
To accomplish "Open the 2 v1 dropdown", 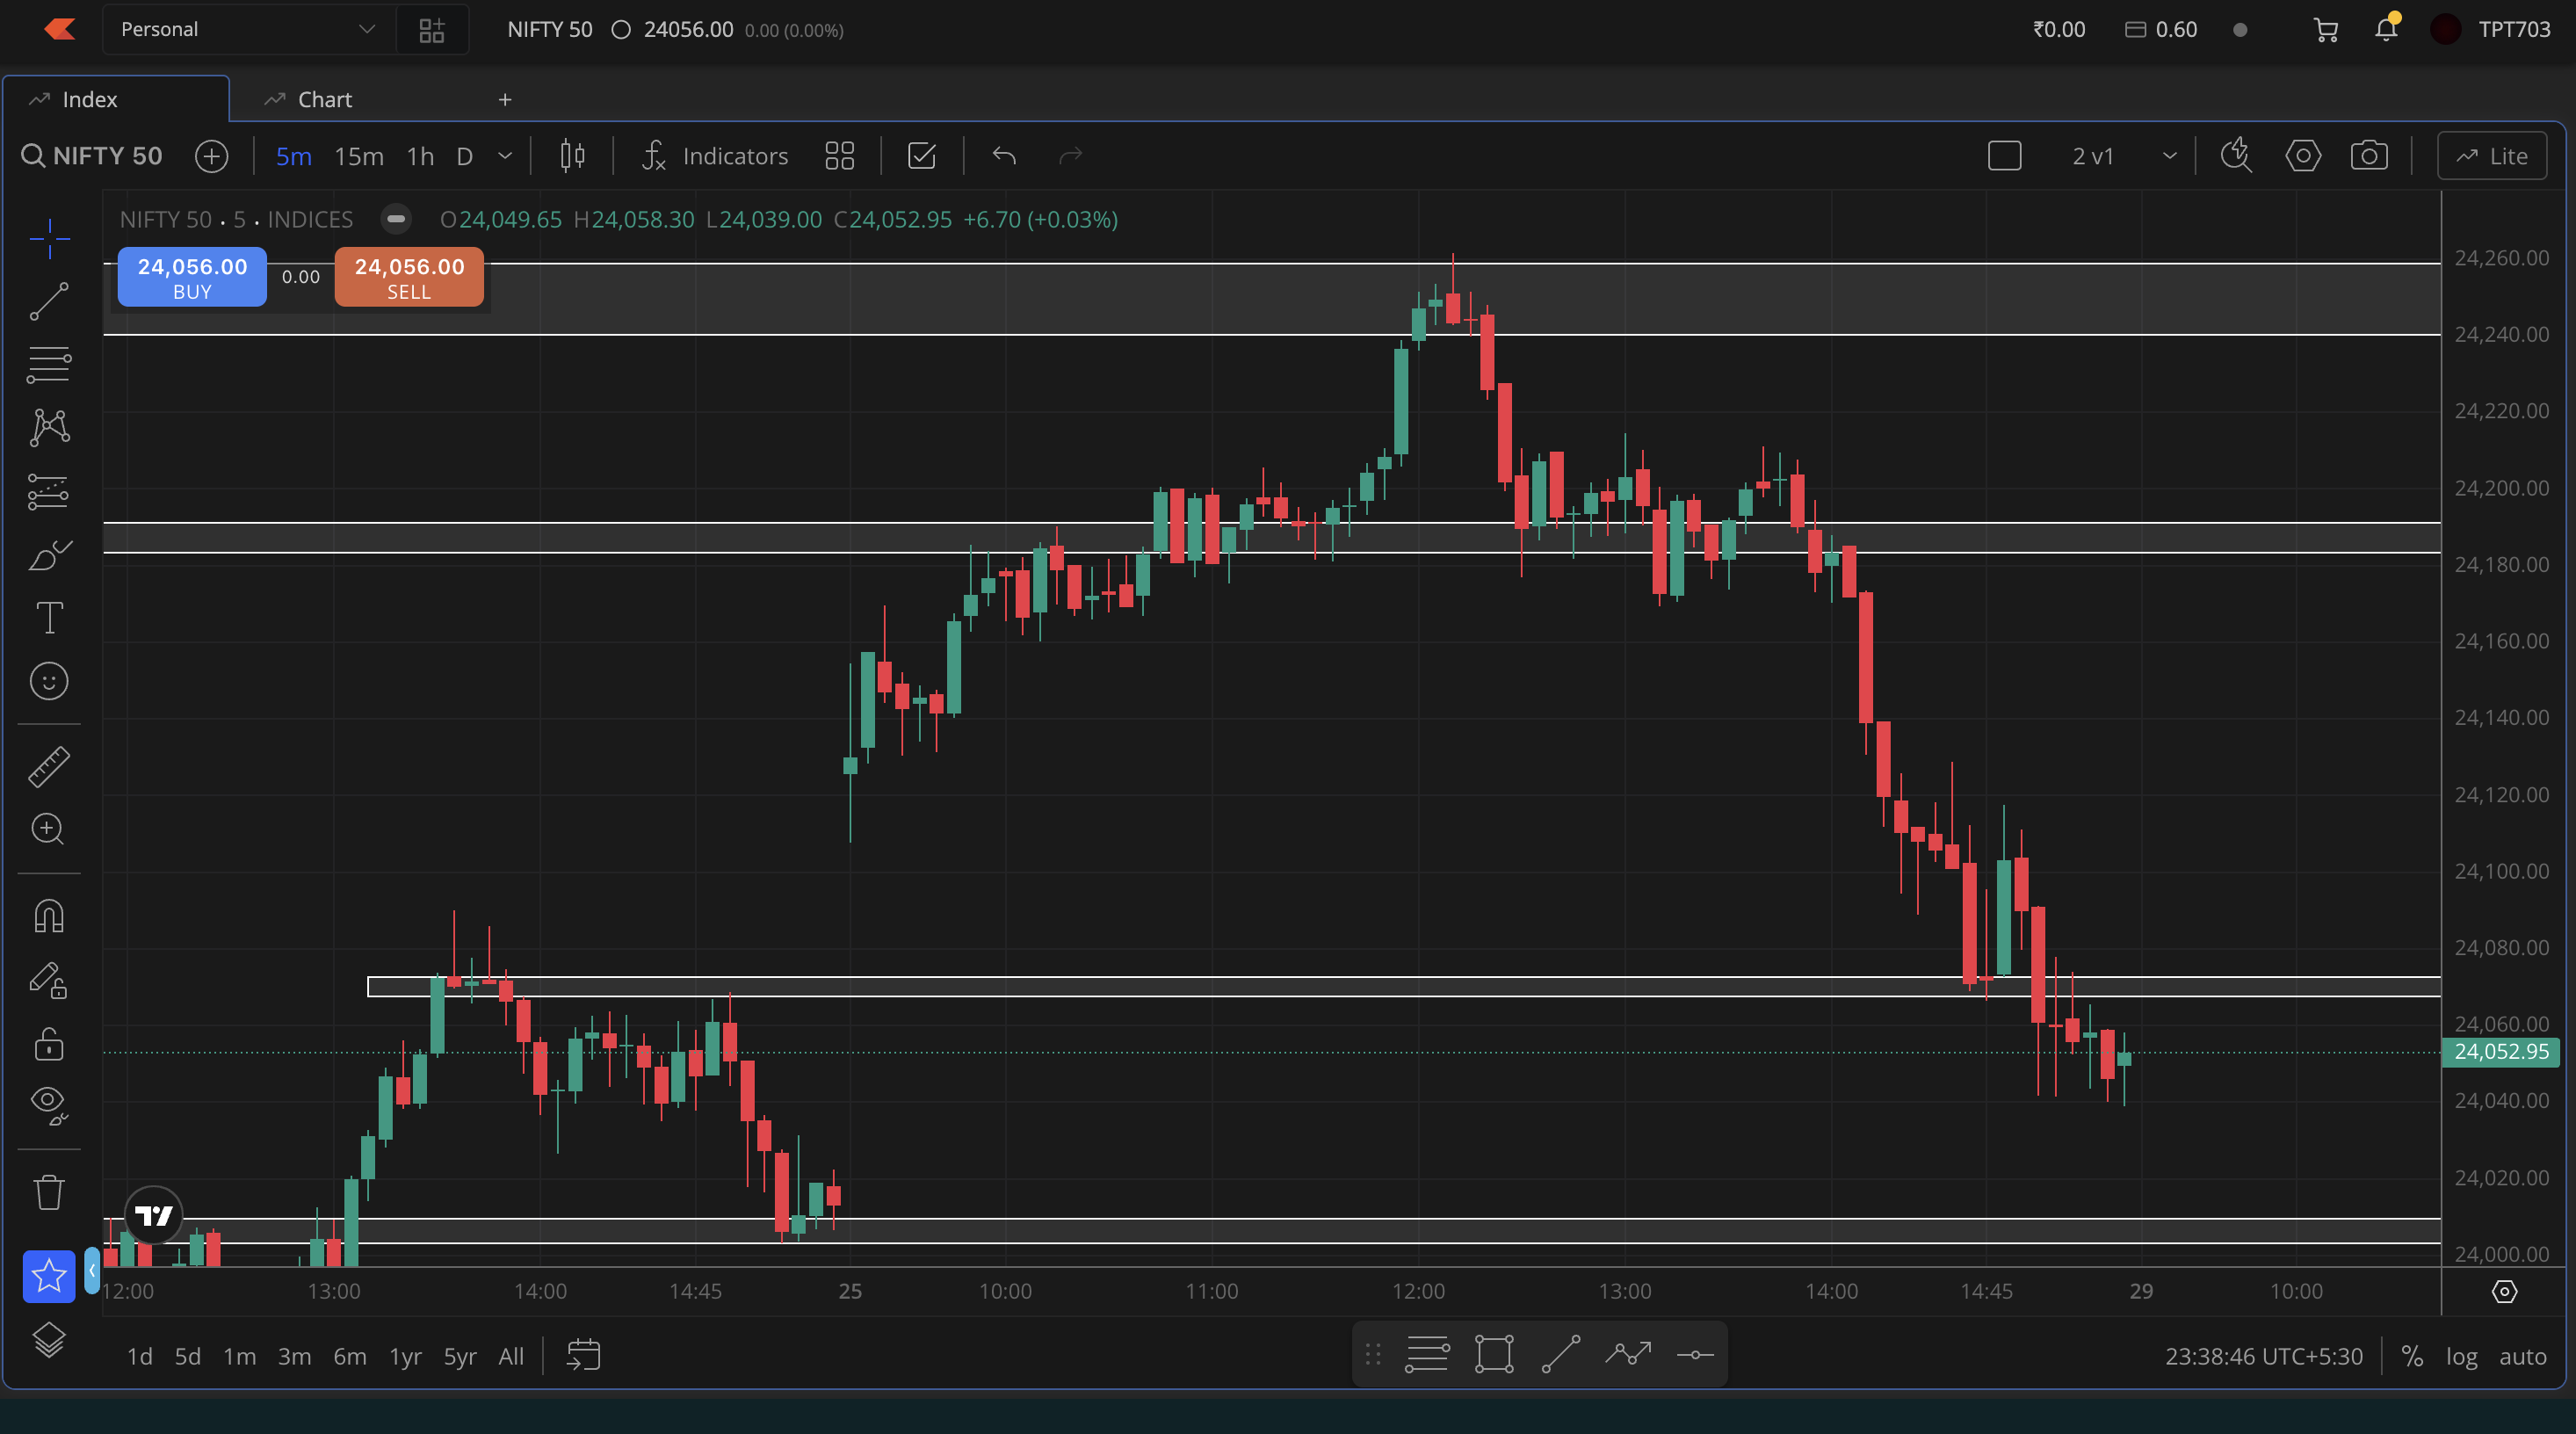I will (x=2125, y=156).
